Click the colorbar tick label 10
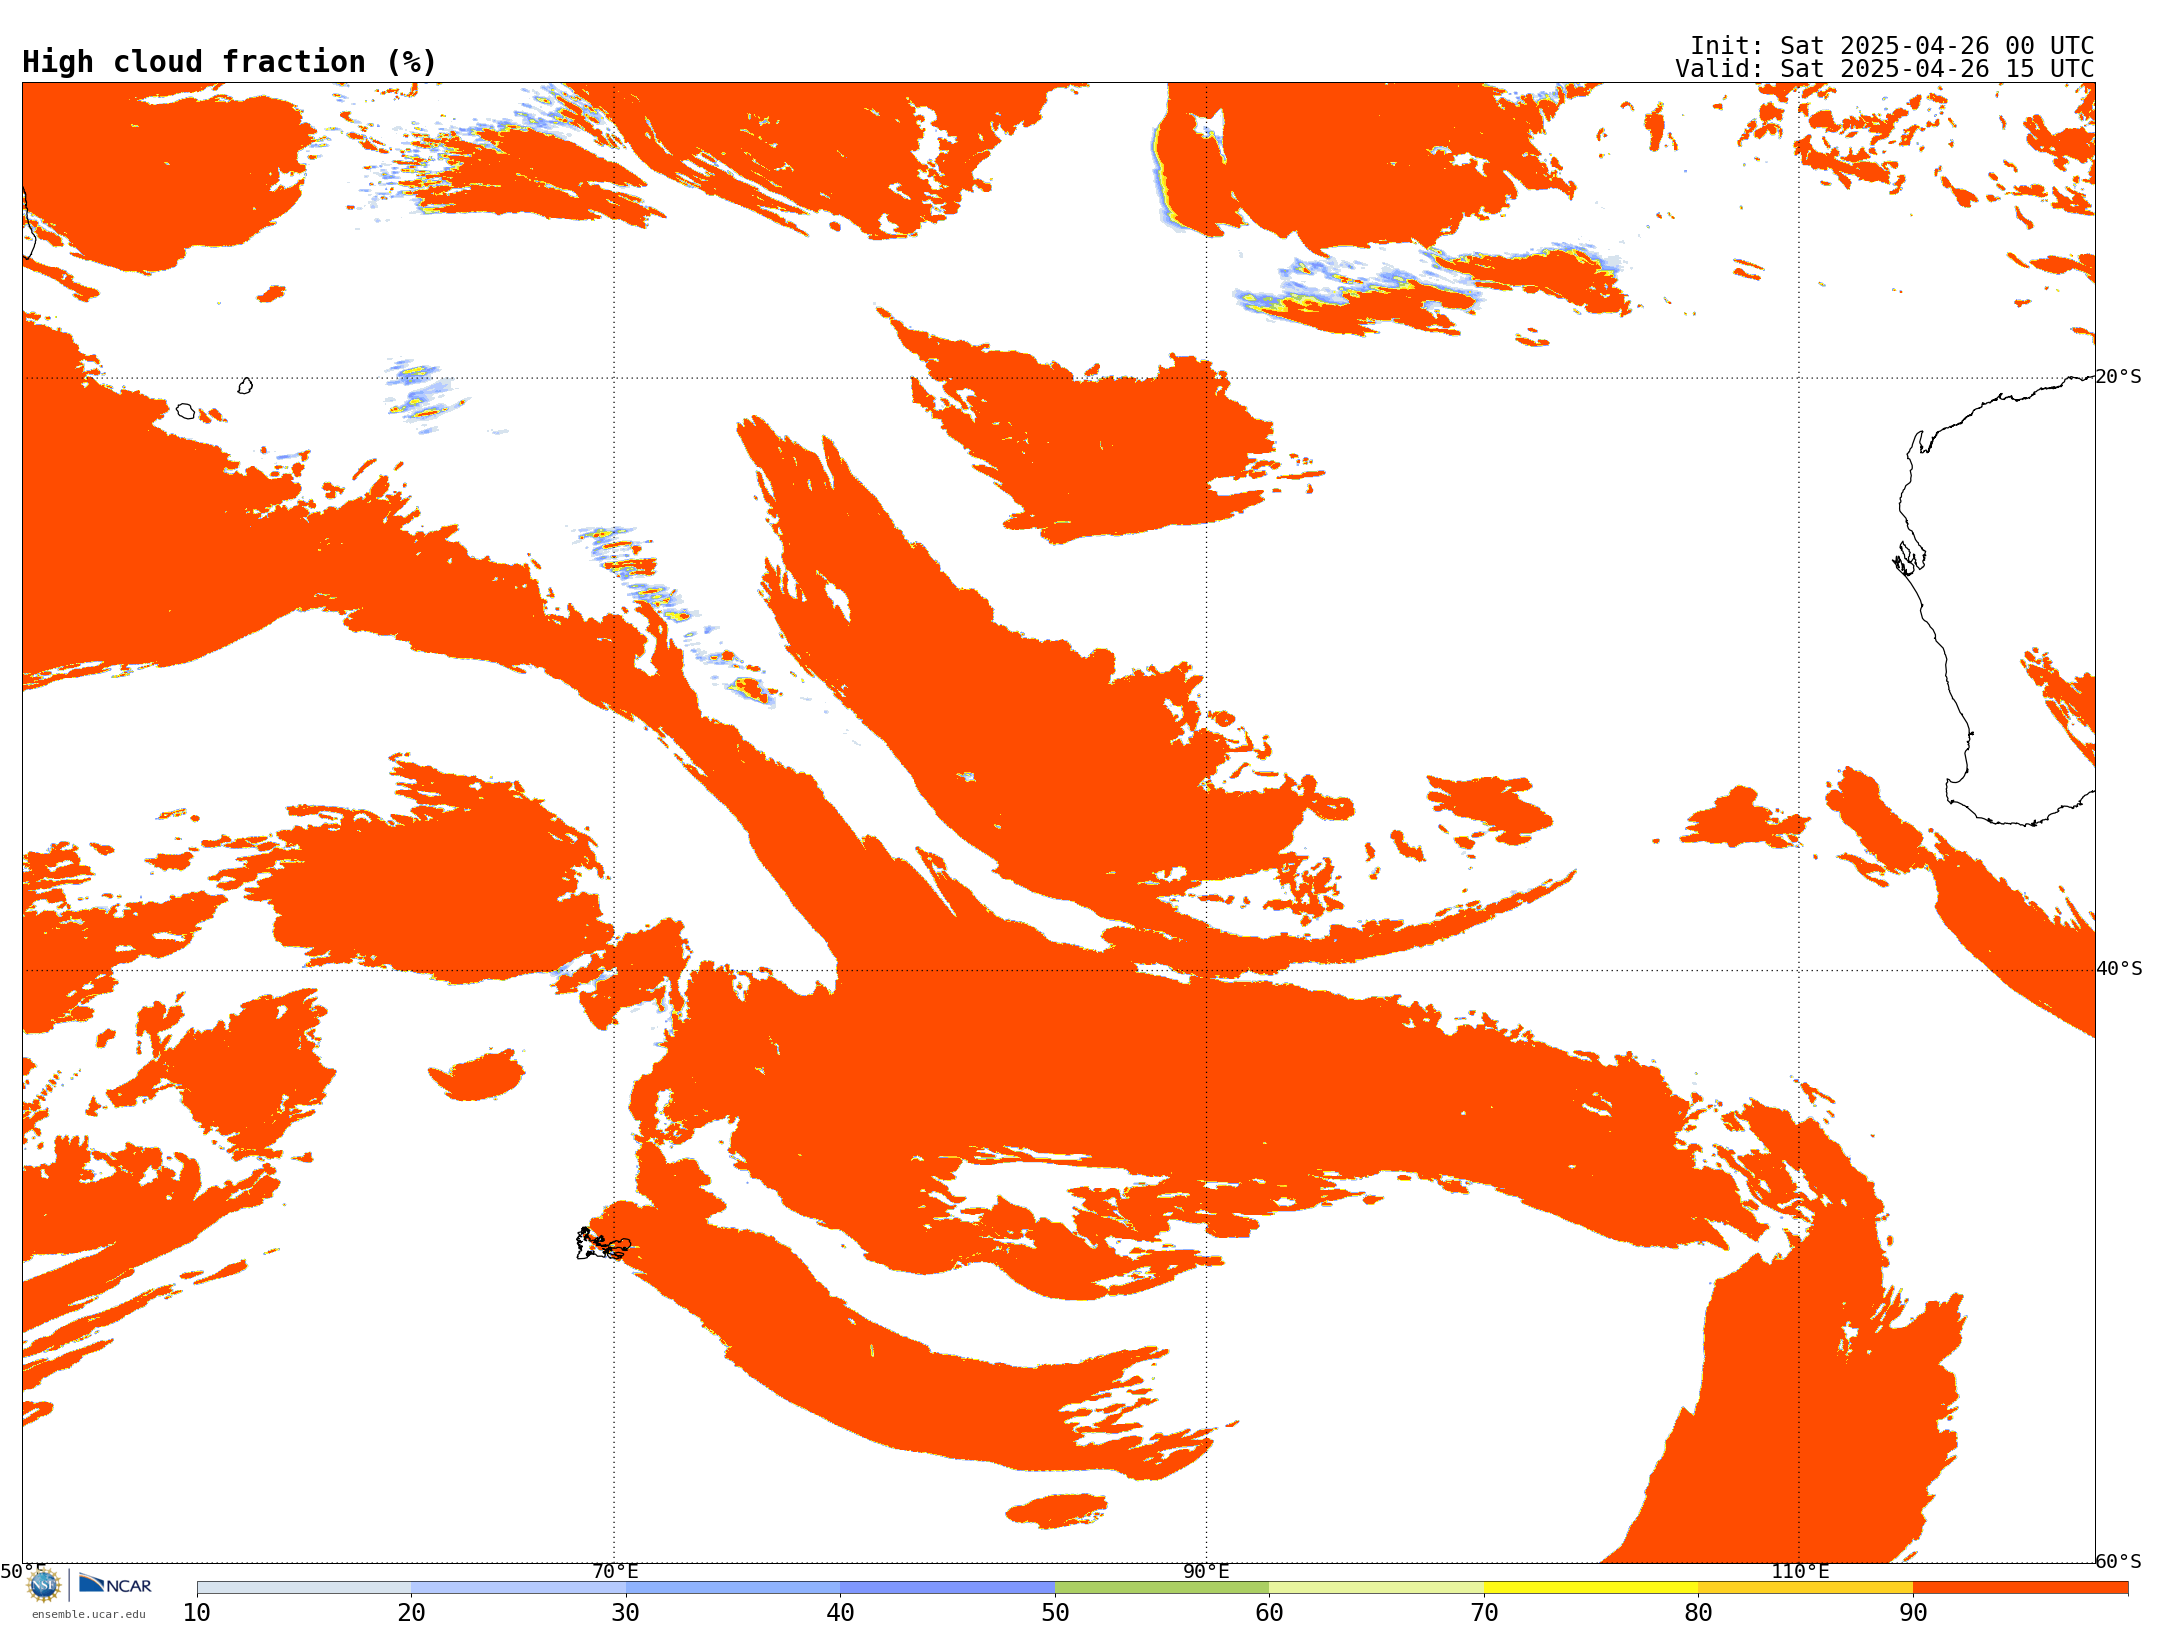Image resolution: width=2160 pixels, height=1626 pixels. (197, 1612)
